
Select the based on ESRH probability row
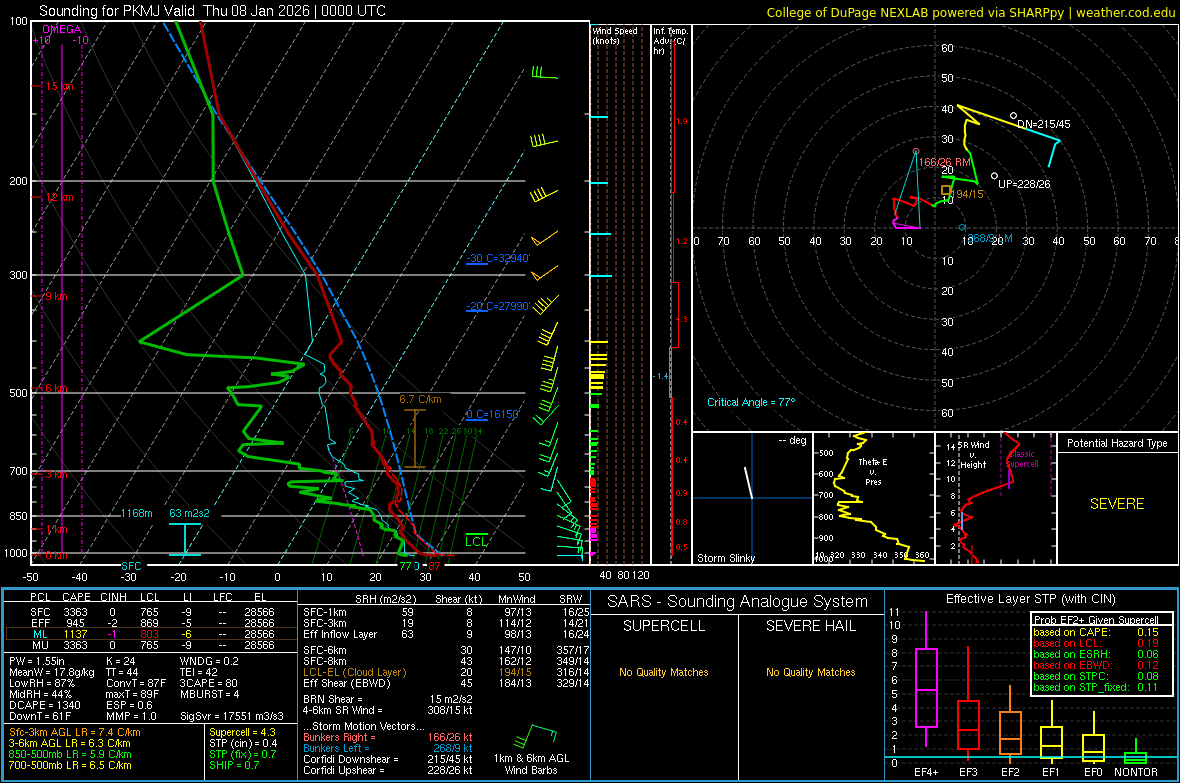1096,654
